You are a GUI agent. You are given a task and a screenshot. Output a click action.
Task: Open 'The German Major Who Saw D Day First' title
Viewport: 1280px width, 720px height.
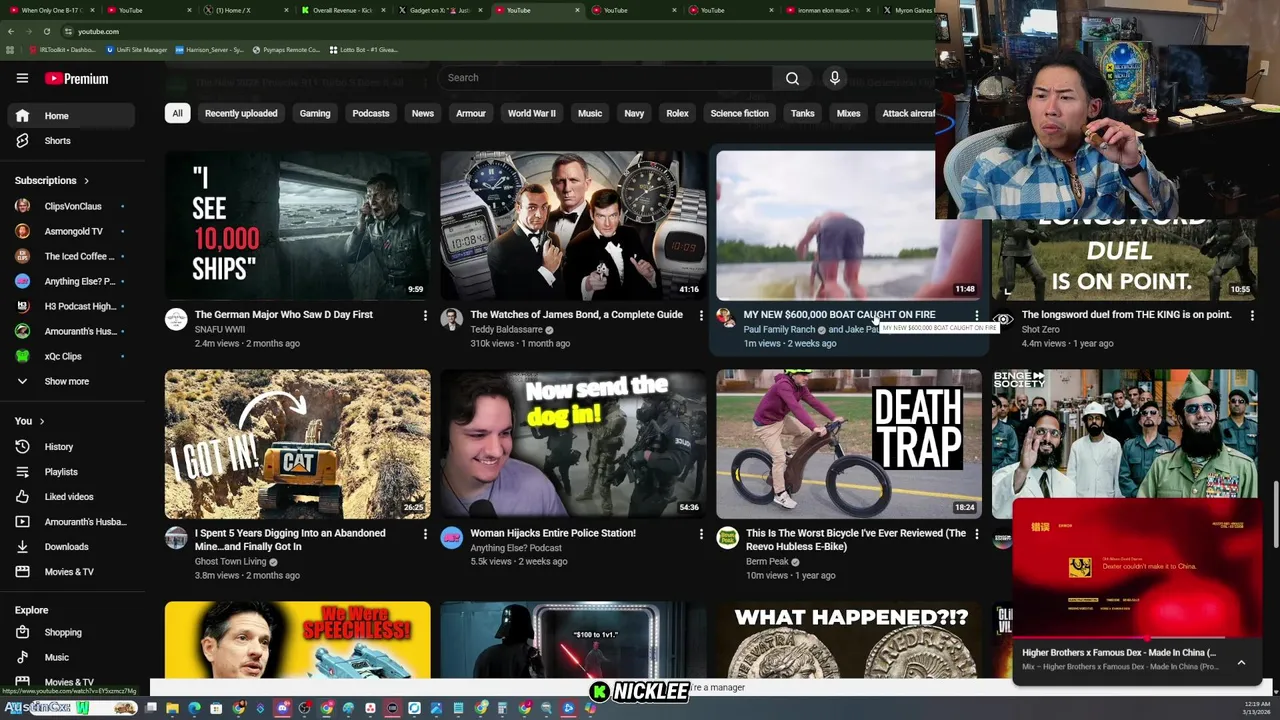(x=283, y=315)
